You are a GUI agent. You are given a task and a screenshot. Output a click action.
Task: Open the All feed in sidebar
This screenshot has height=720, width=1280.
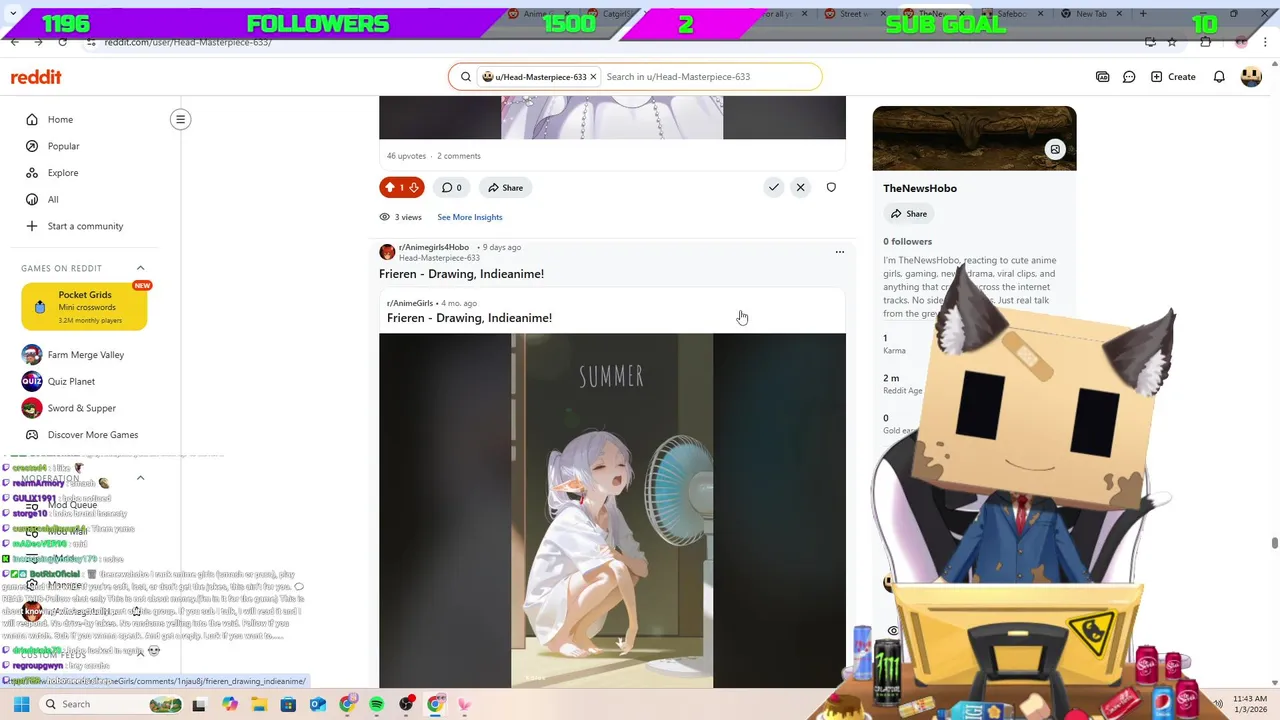coord(53,199)
